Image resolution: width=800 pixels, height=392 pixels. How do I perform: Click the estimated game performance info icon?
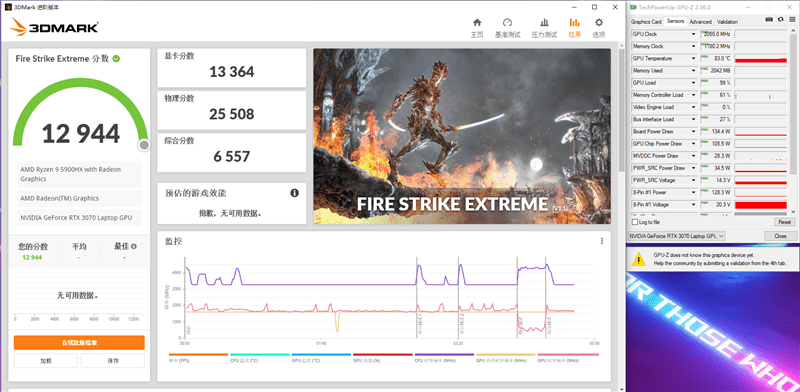(294, 193)
